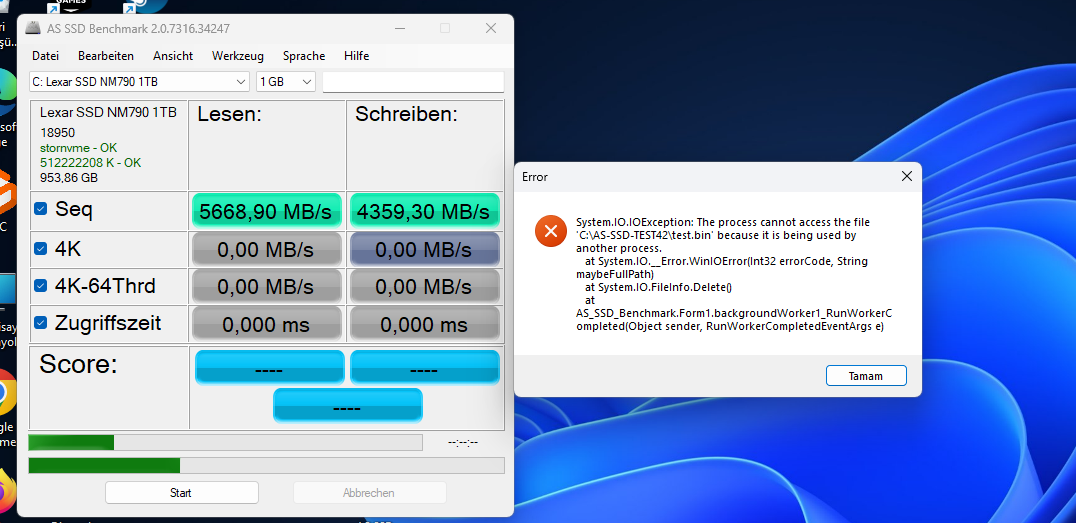Click the Abbrechen button
Viewport: 1076px width, 523px height.
(x=369, y=493)
